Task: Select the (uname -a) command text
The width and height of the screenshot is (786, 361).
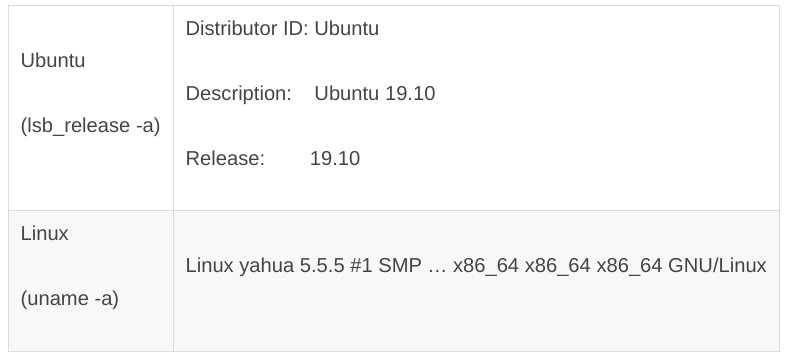Action: 70,298
